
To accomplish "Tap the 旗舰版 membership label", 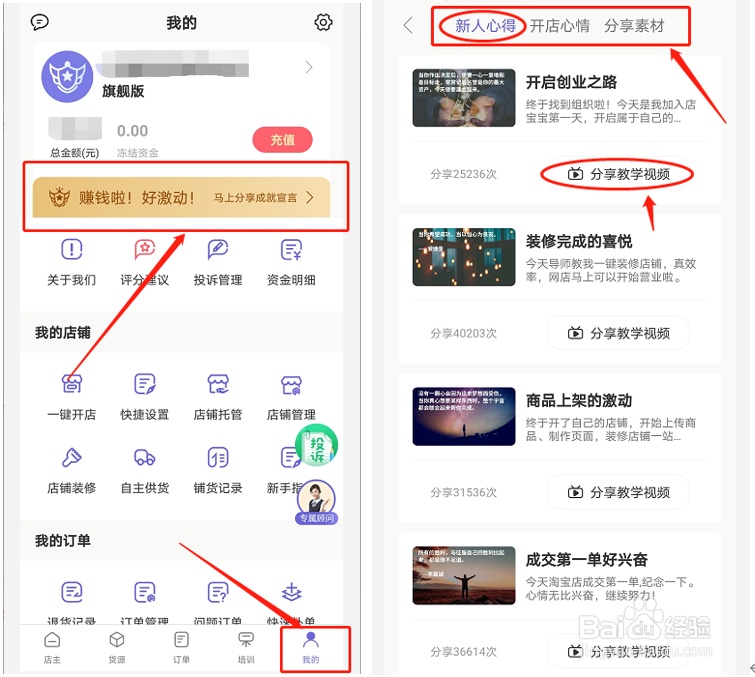I will pyautogui.click(x=123, y=91).
